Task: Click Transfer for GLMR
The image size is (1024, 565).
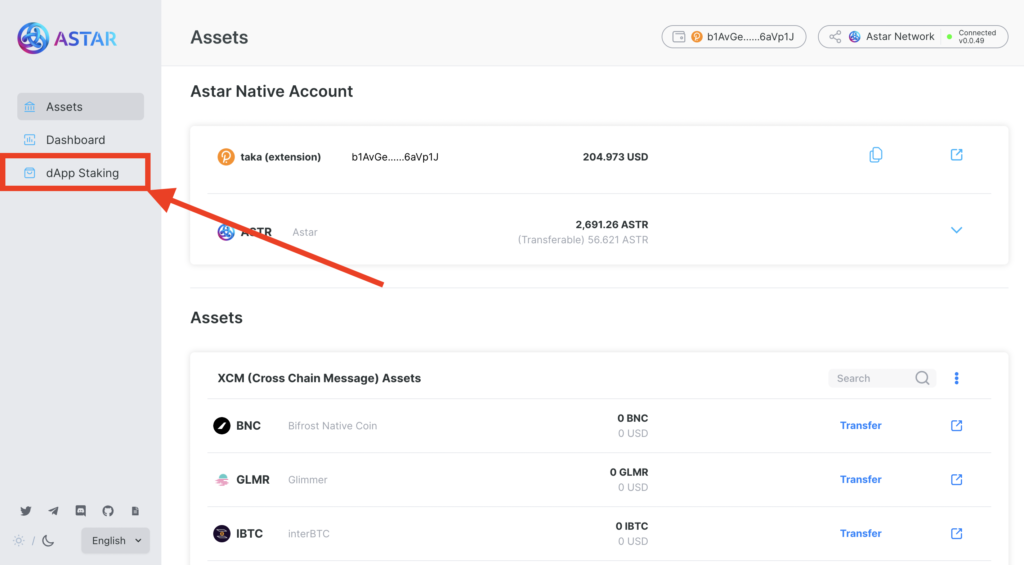Action: 861,479
